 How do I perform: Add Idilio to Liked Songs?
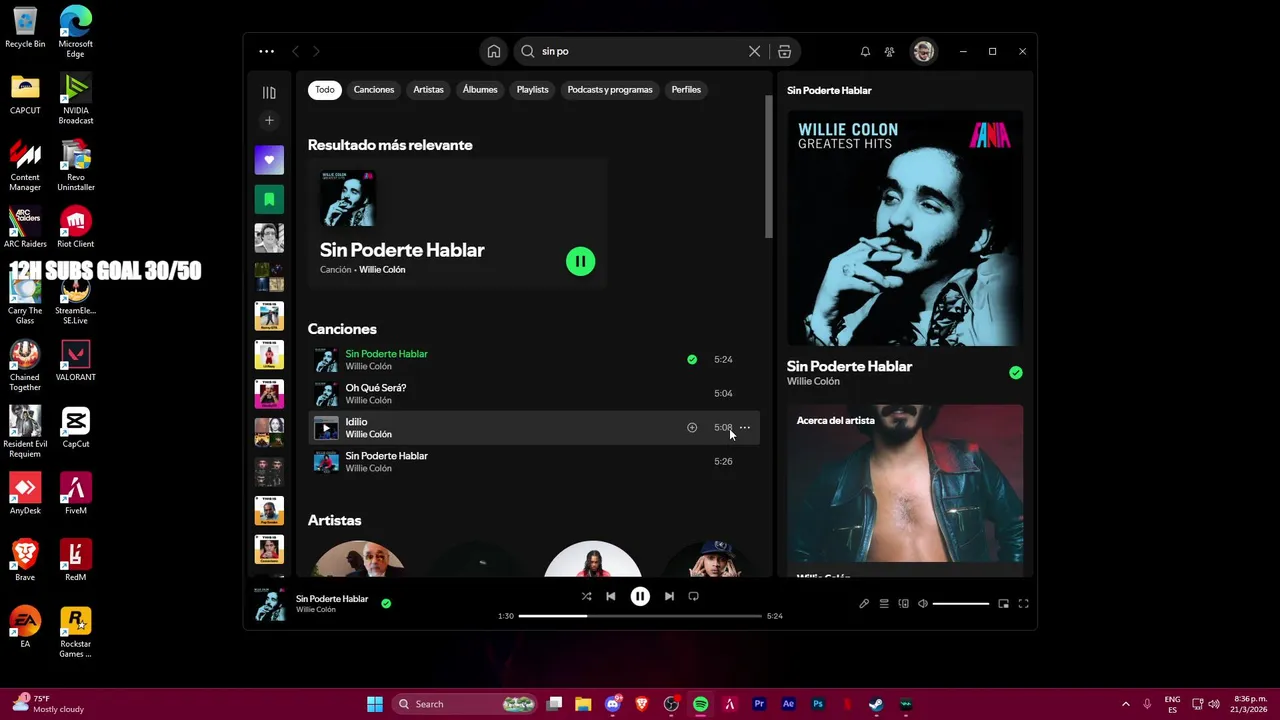pyautogui.click(x=692, y=428)
